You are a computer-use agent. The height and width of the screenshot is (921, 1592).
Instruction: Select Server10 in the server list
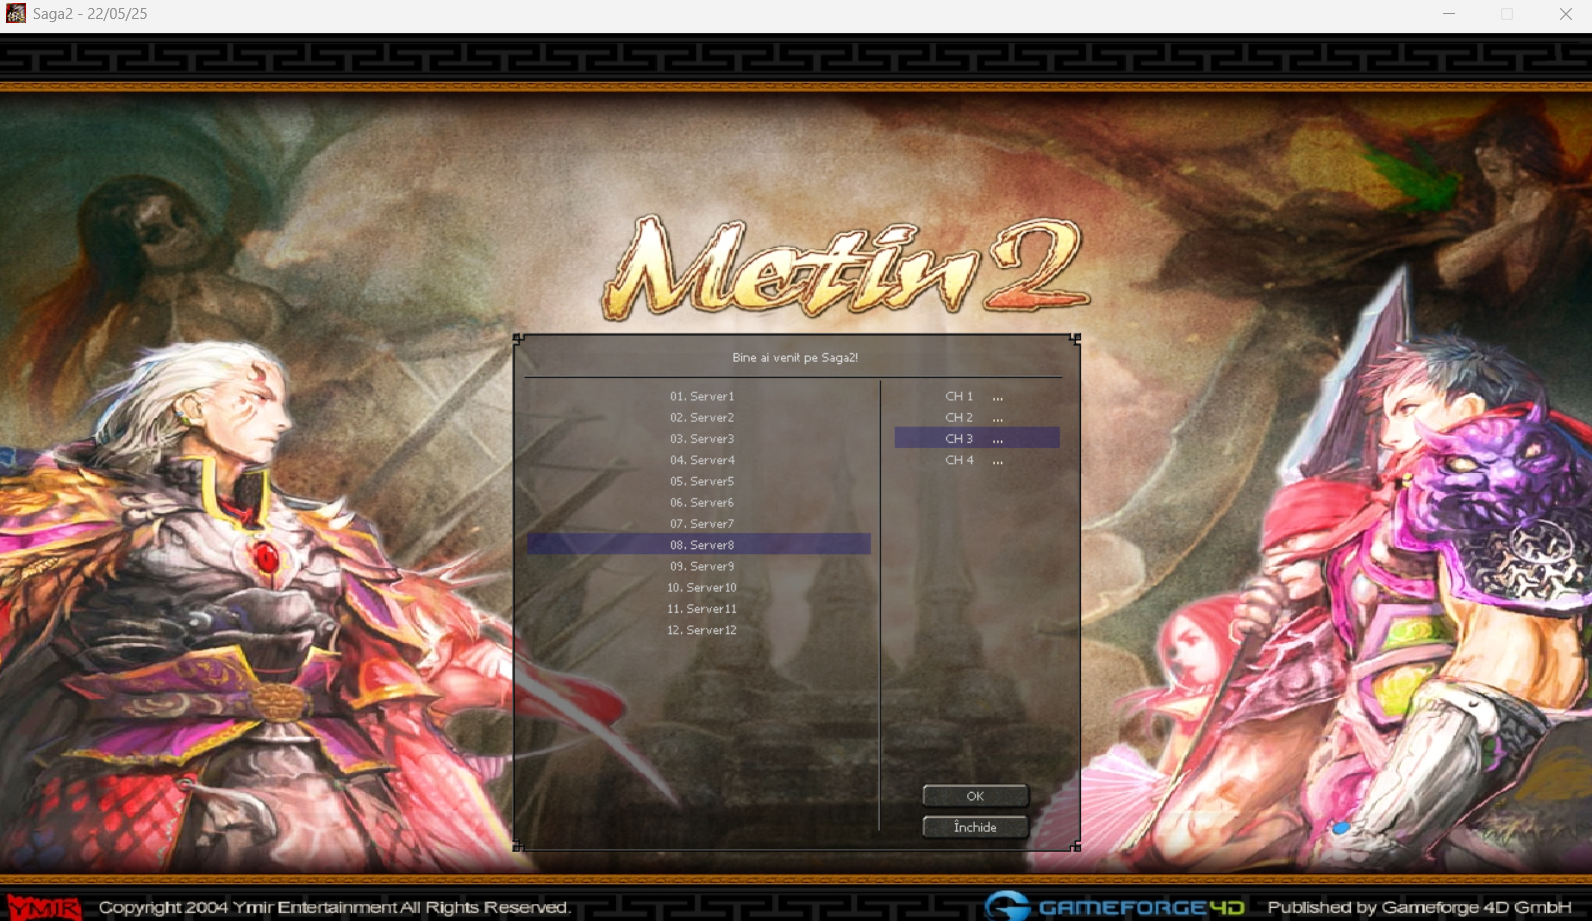[701, 588]
